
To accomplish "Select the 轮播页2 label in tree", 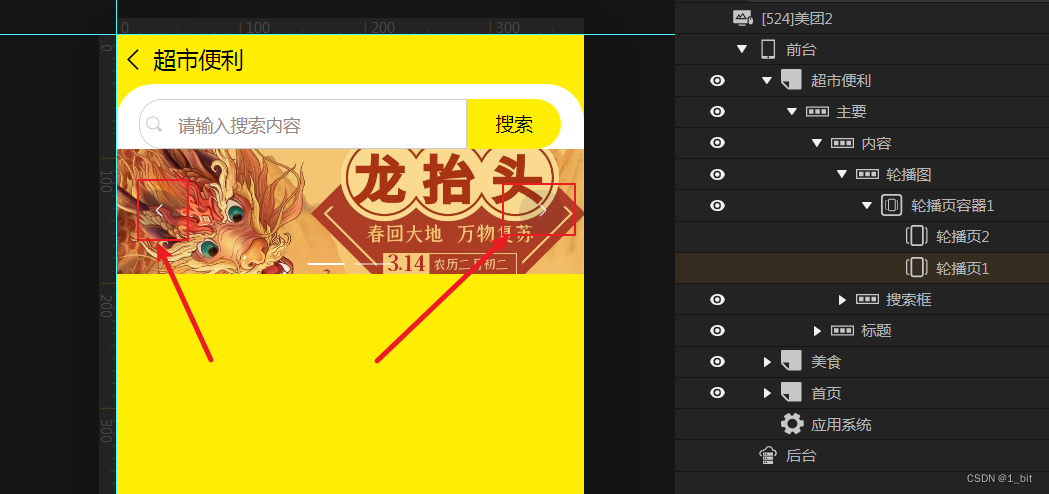I will tap(962, 236).
